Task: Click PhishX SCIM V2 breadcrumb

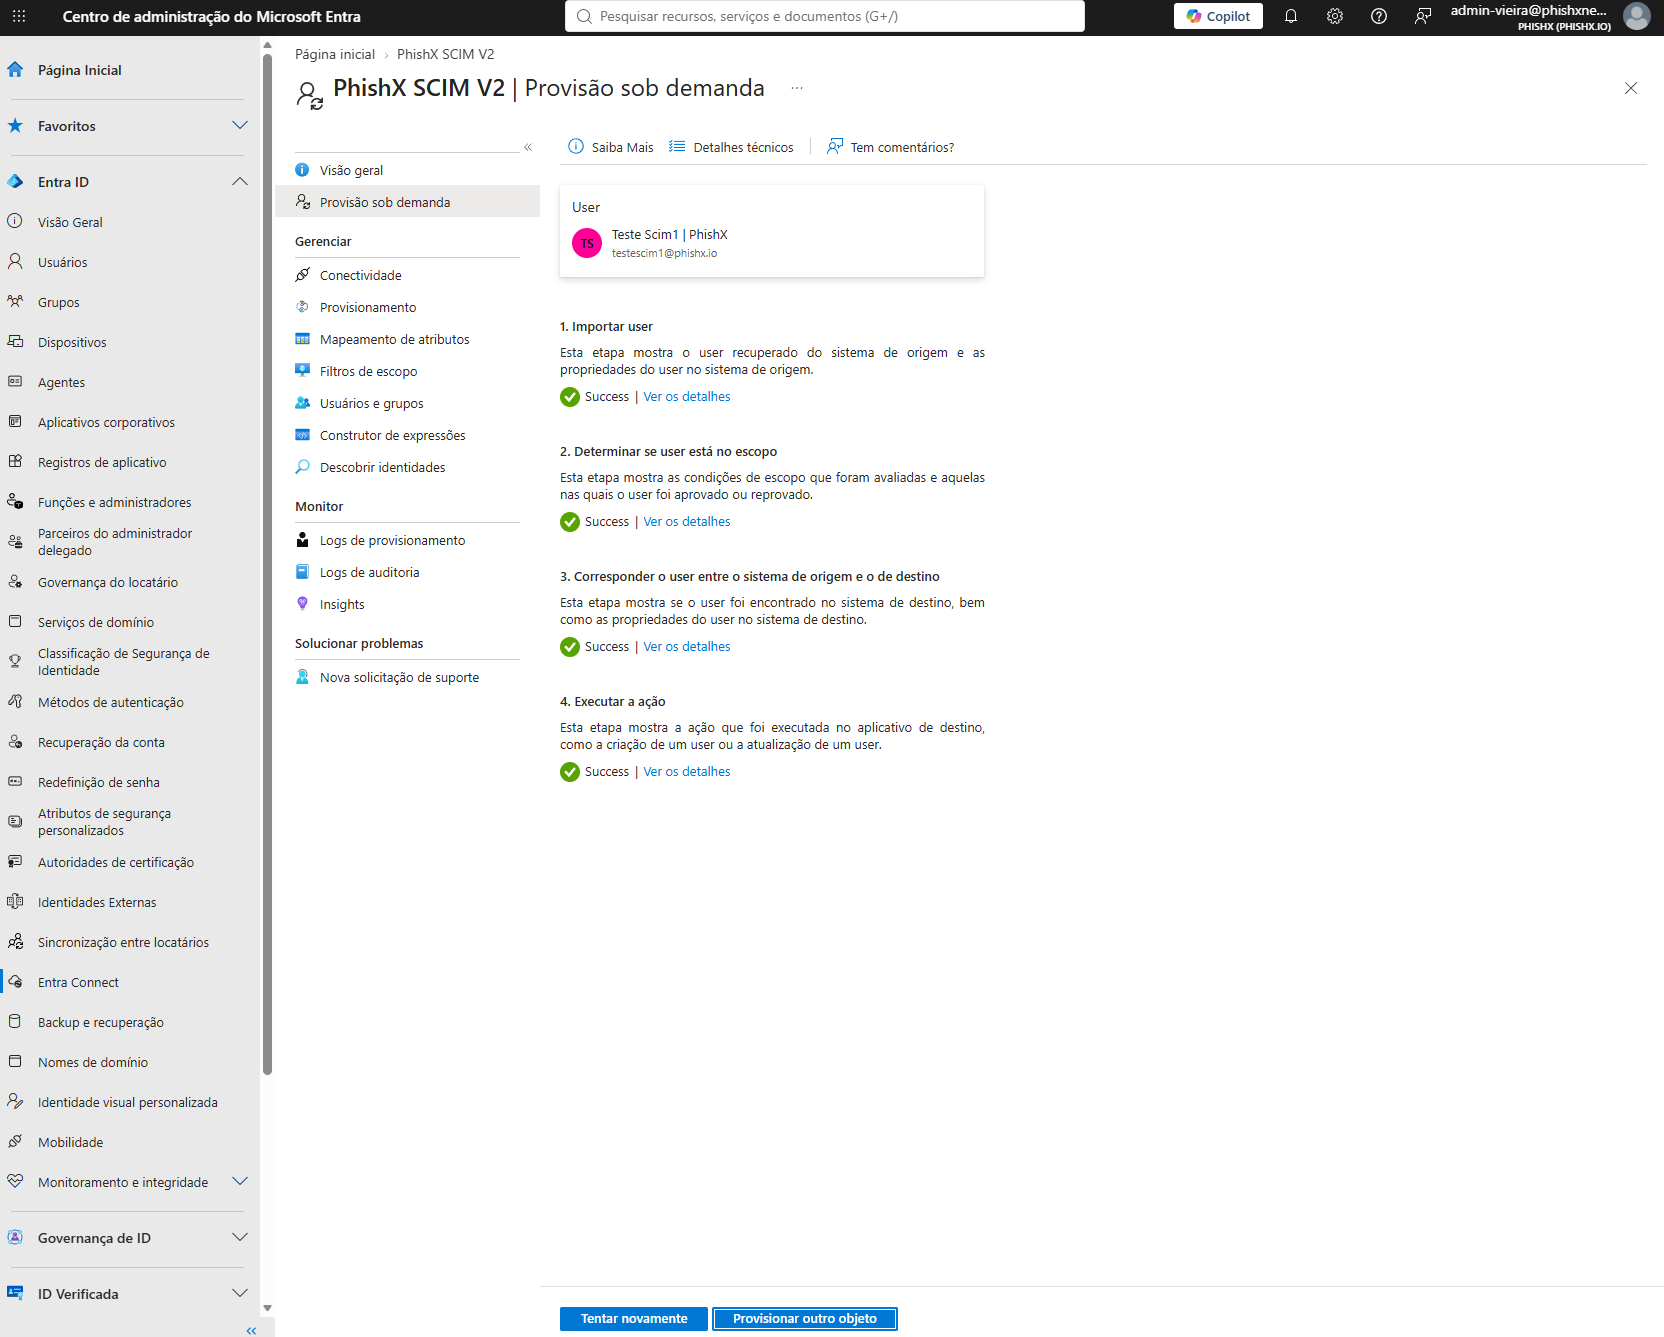Action: tap(445, 54)
